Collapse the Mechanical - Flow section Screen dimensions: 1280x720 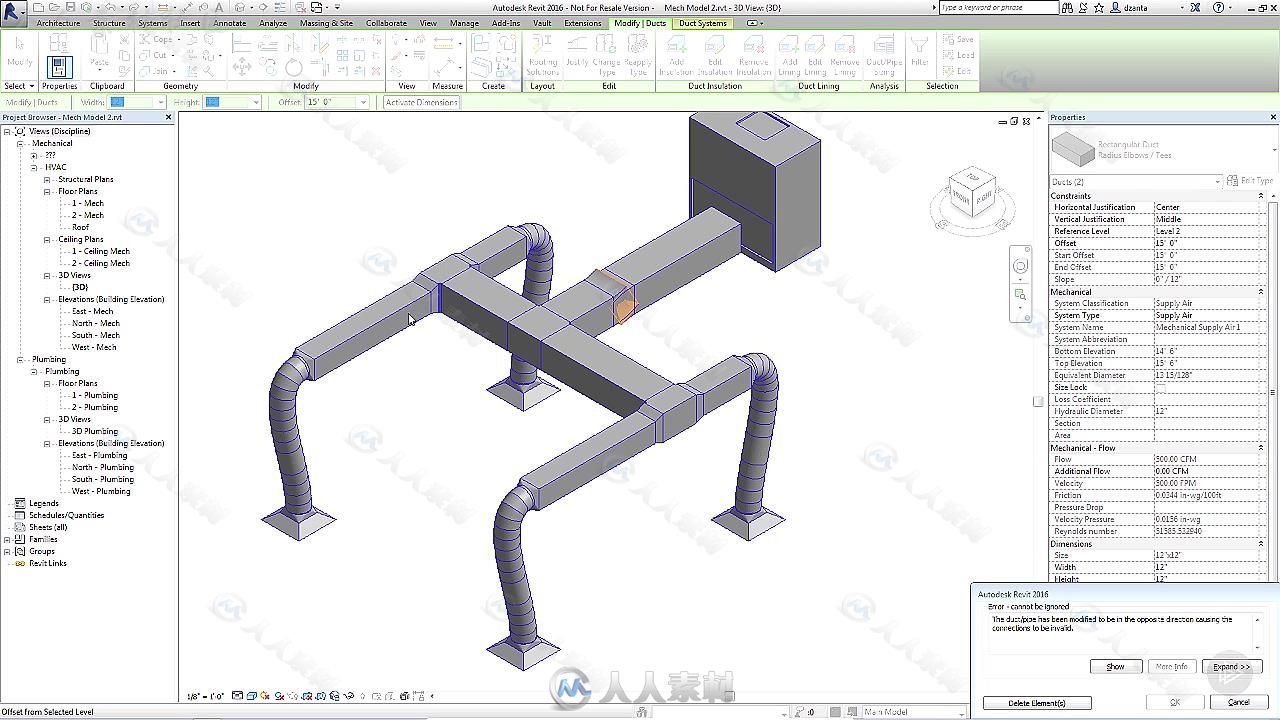coord(1260,448)
